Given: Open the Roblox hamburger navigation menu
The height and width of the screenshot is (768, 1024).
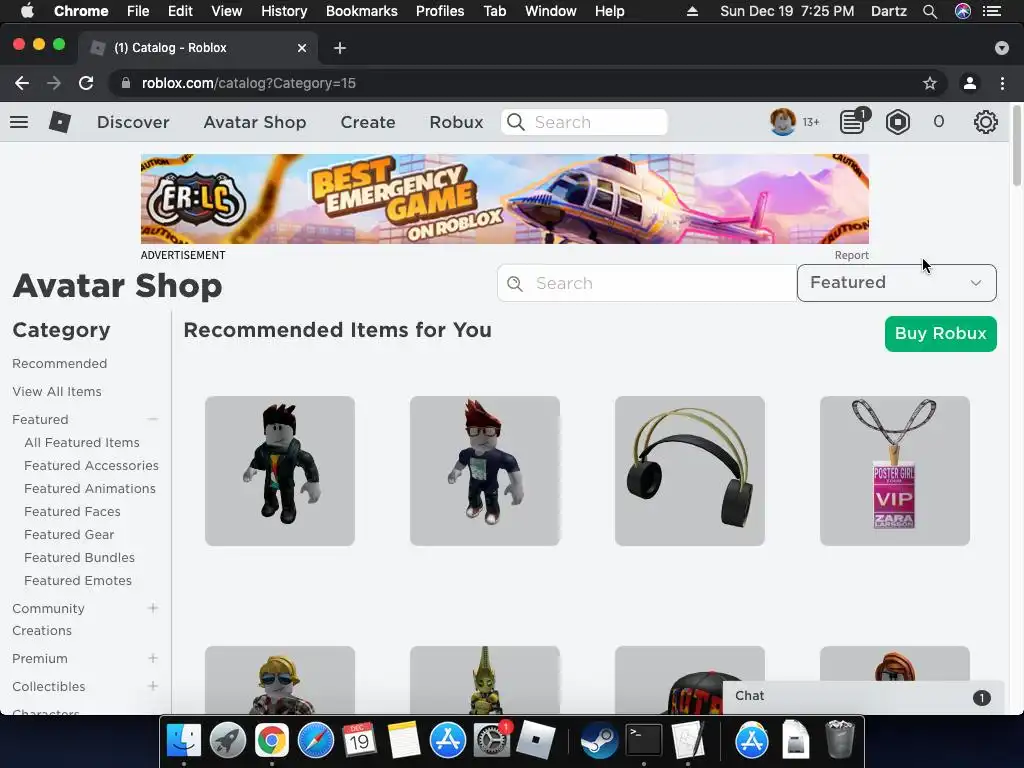Looking at the screenshot, I should (19, 122).
